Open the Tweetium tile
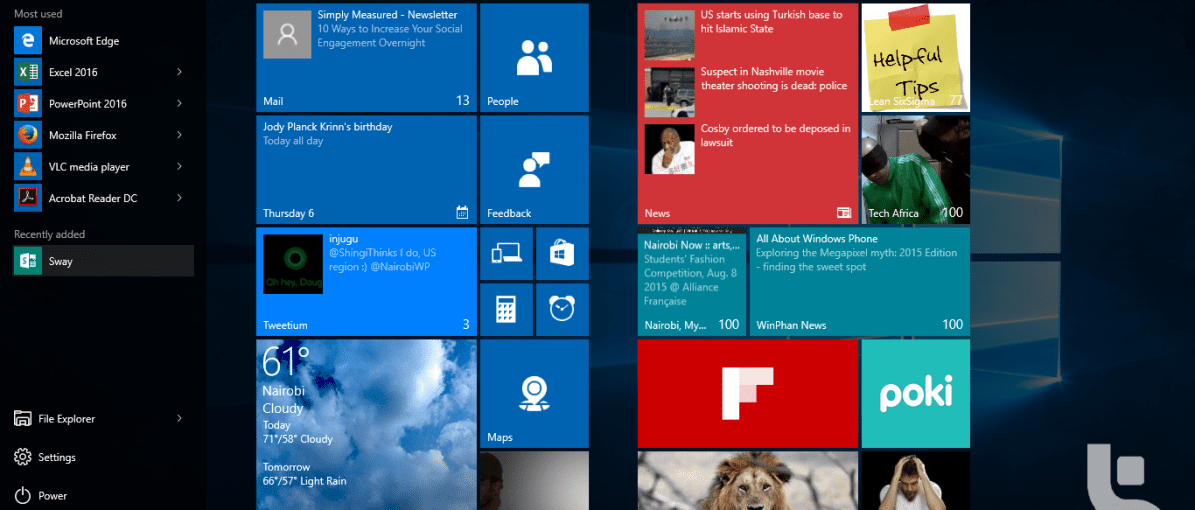This screenshot has height=510, width=1195. (x=367, y=281)
